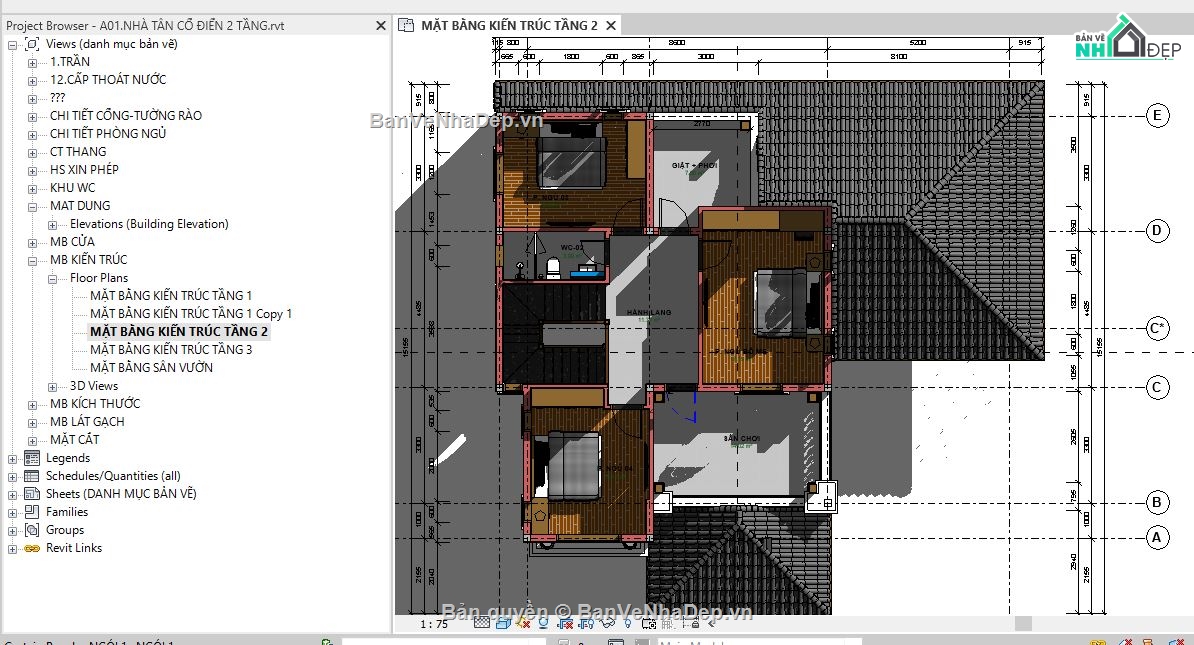Click the 1:75 scale button

coord(436,625)
